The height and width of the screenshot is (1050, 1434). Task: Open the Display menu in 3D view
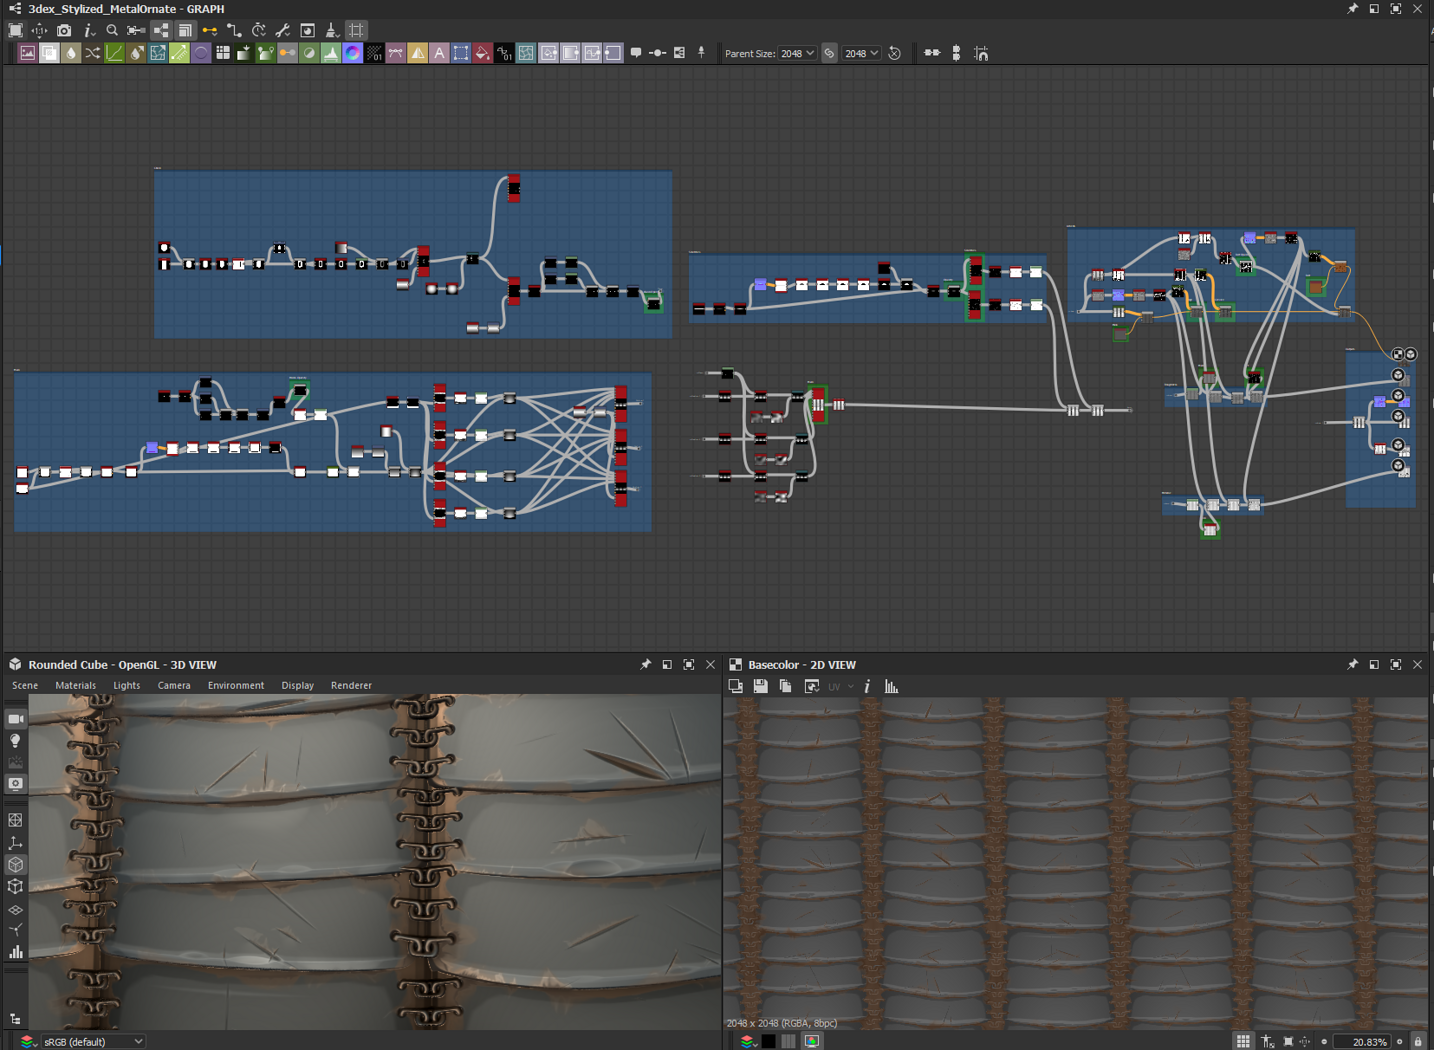[297, 686]
